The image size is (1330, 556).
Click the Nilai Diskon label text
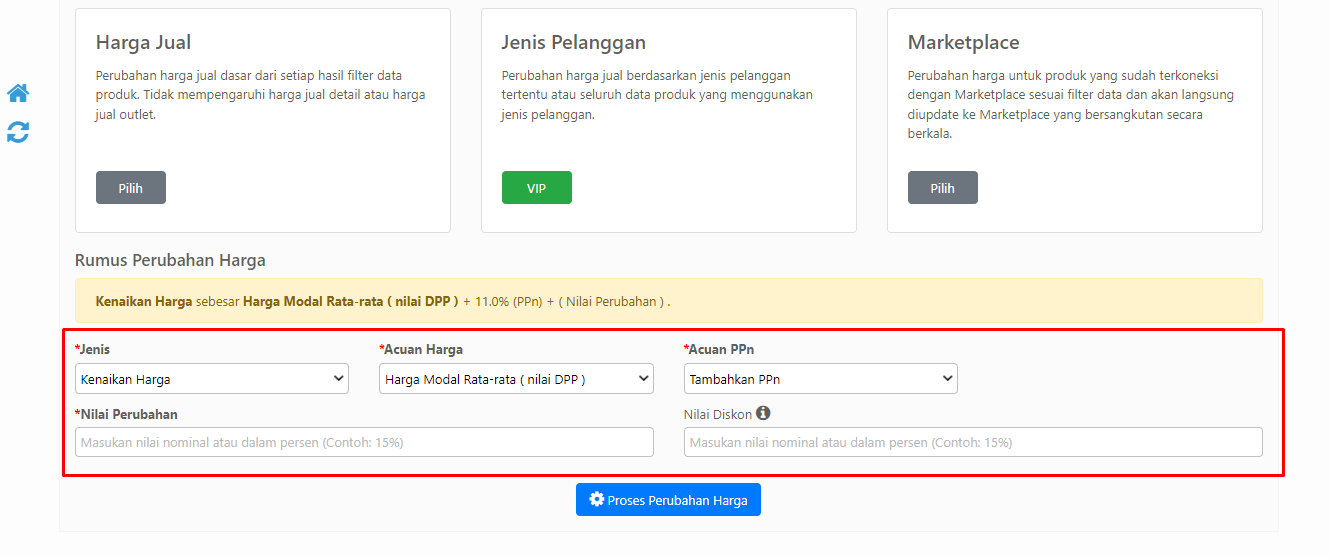point(718,414)
